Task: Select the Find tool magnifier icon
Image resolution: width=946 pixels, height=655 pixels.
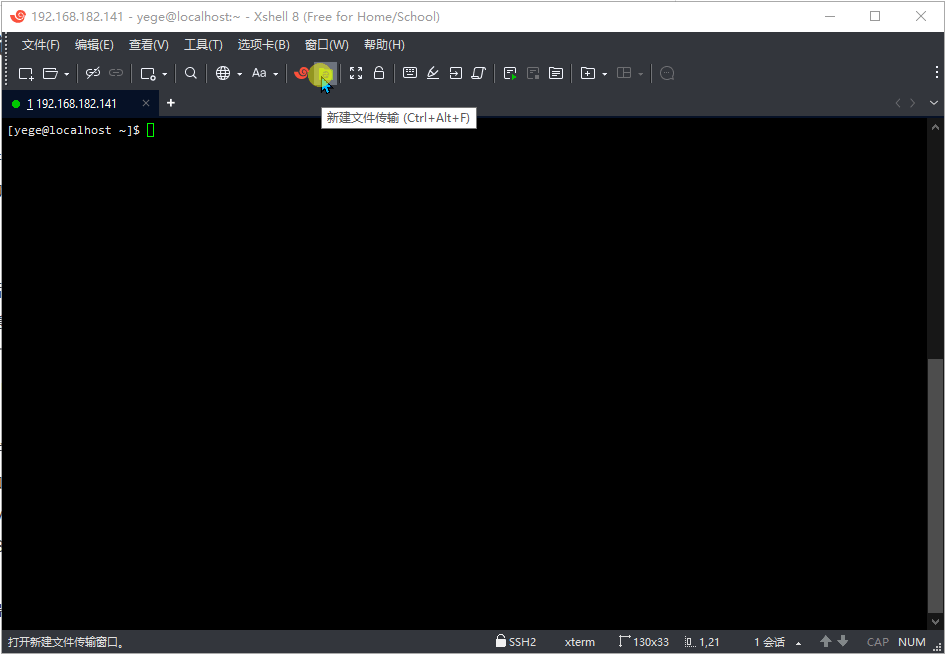Action: tap(190, 73)
